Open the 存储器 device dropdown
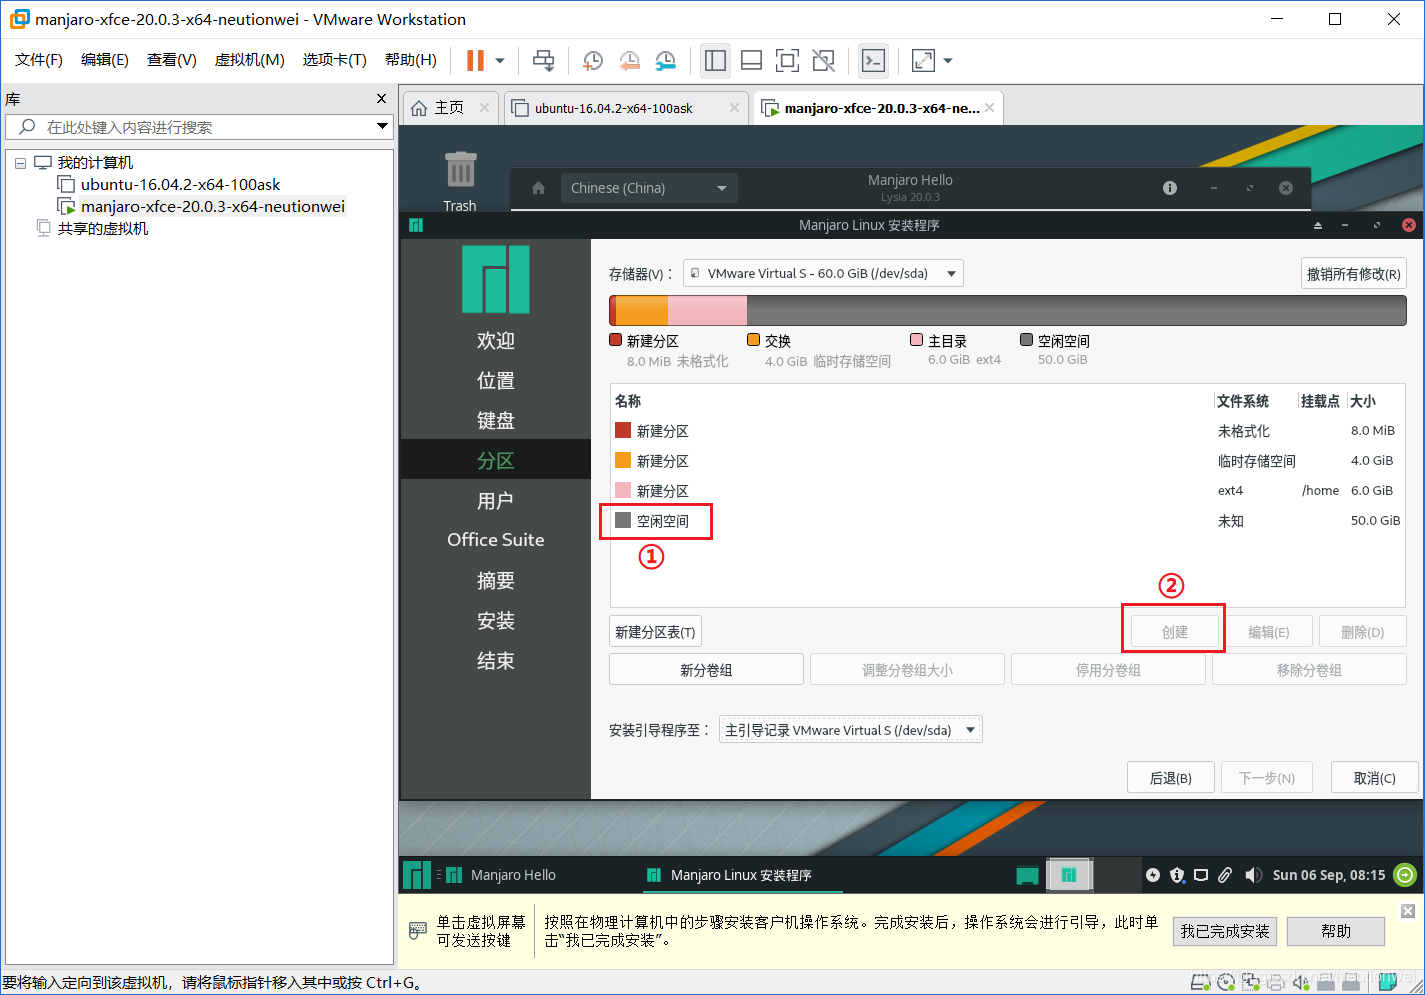This screenshot has height=995, width=1425. click(x=823, y=273)
